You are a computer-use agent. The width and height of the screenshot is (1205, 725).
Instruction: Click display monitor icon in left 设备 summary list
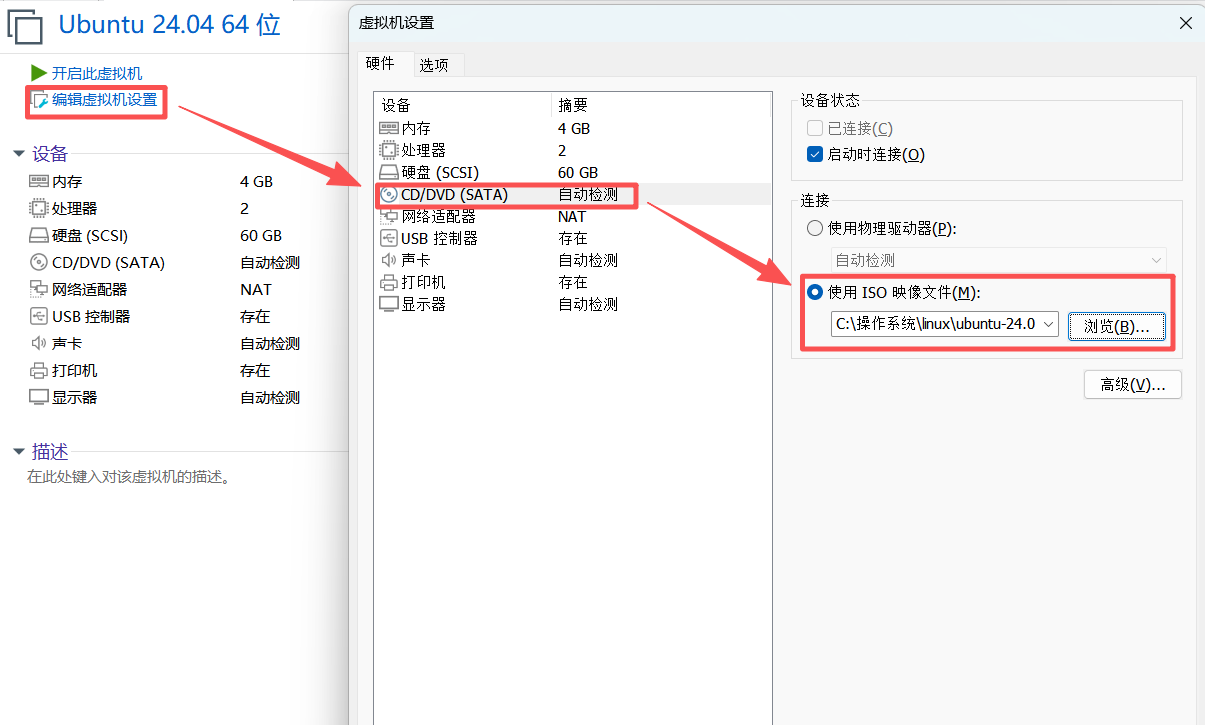[39, 398]
